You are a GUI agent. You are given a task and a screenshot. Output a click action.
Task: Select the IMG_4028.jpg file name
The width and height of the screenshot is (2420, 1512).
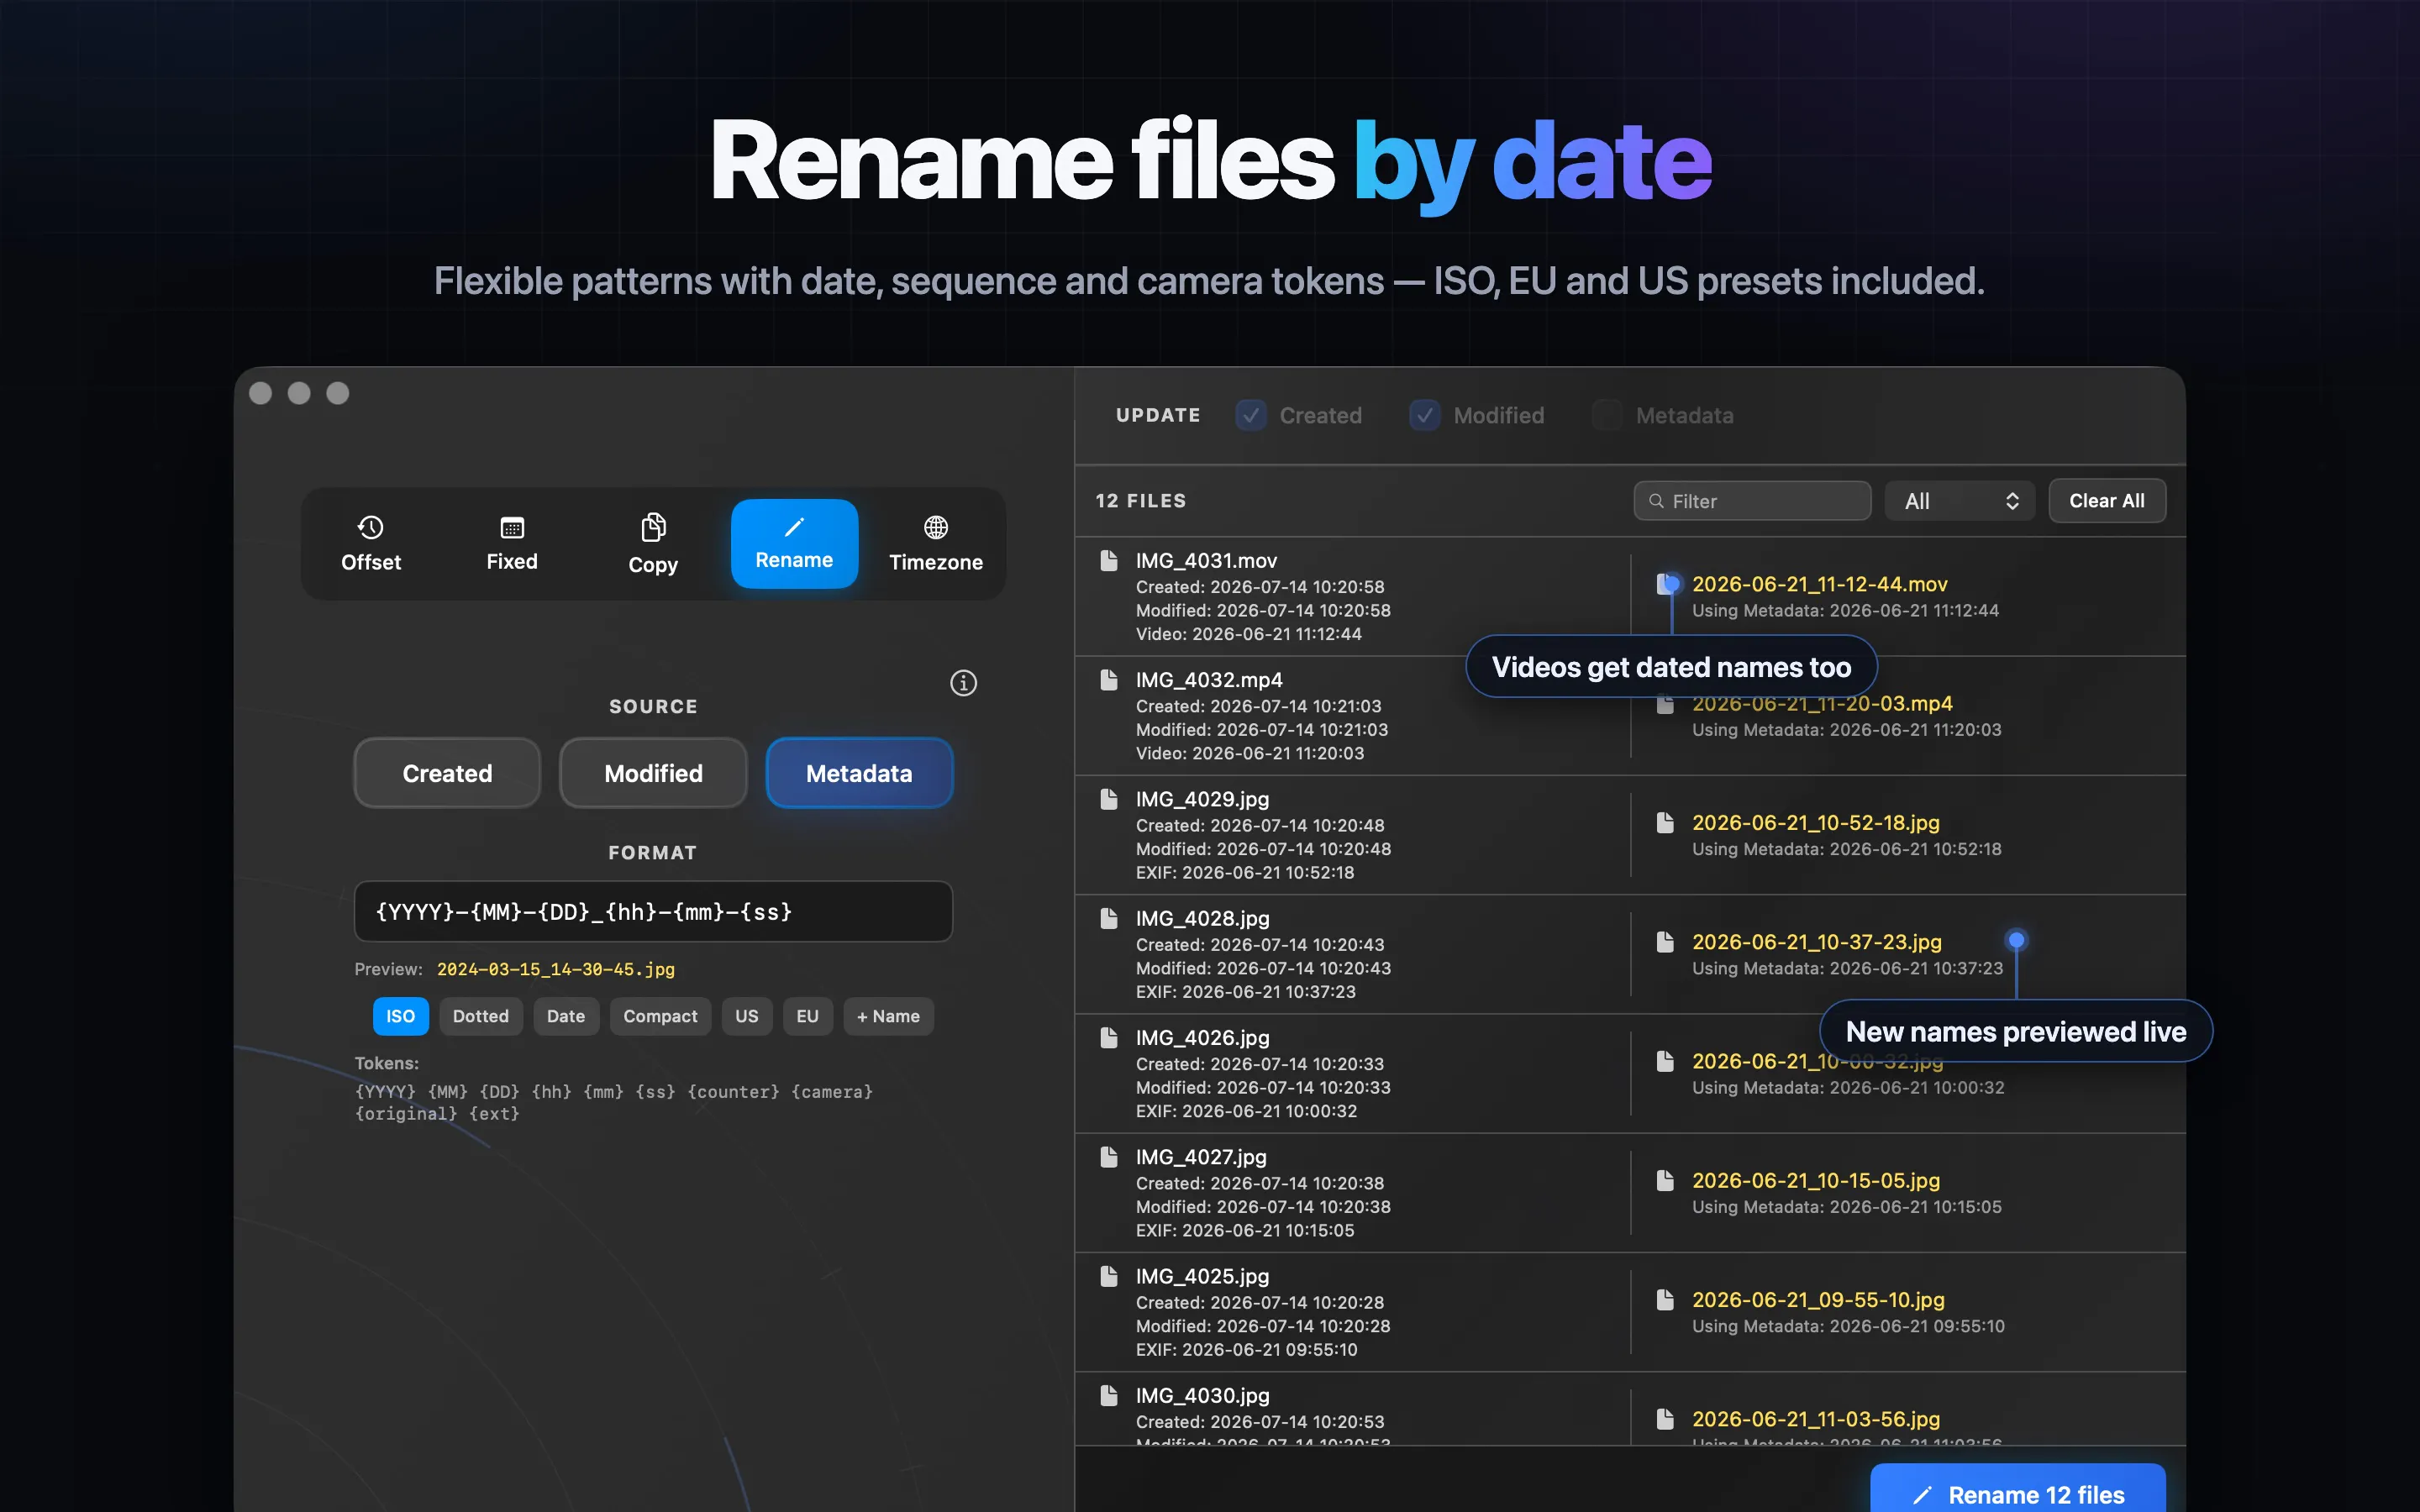point(1202,918)
